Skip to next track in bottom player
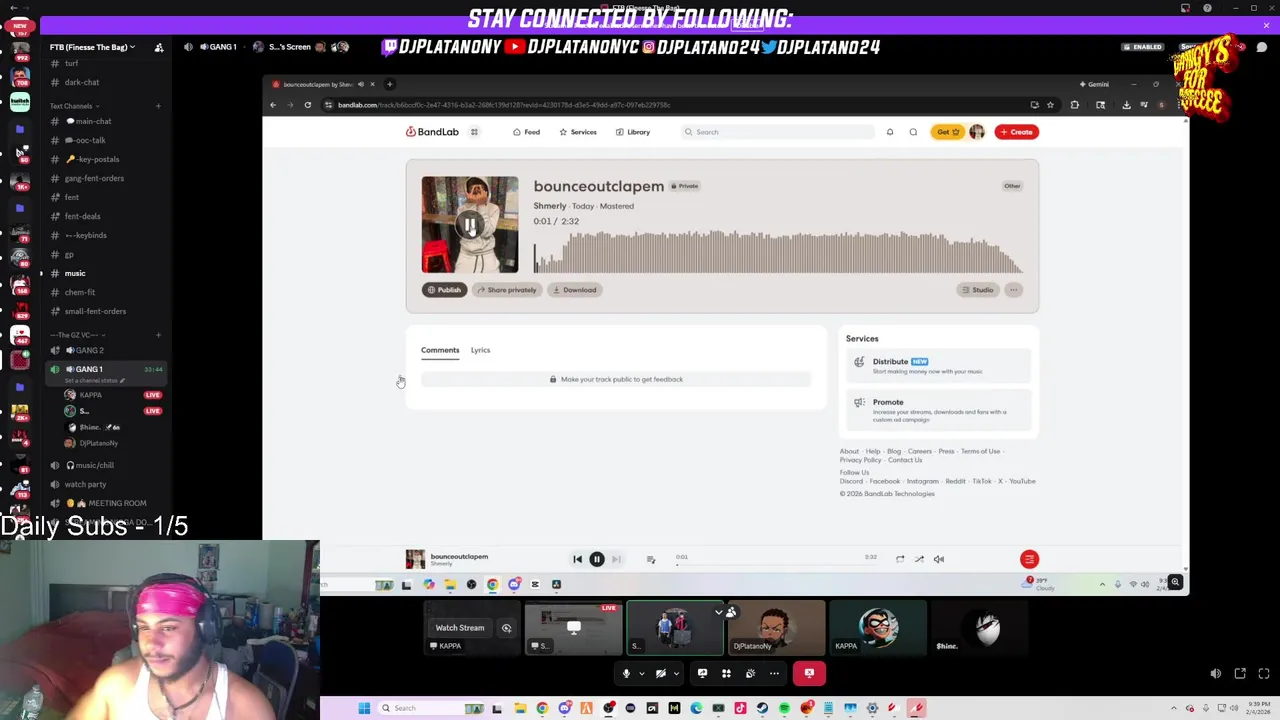The image size is (1280, 720). (616, 559)
